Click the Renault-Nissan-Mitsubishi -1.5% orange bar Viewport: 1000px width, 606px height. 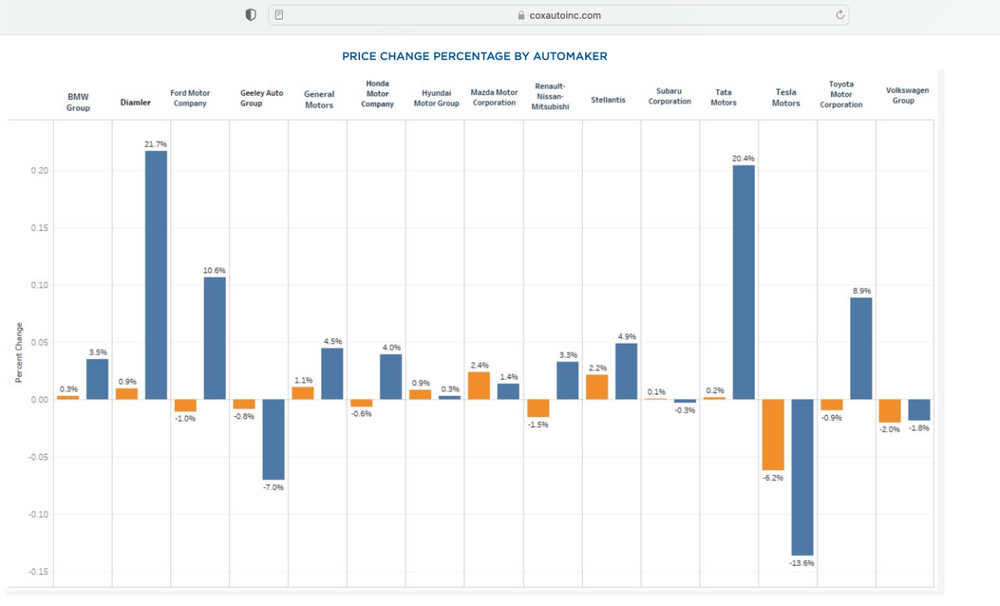(x=538, y=408)
